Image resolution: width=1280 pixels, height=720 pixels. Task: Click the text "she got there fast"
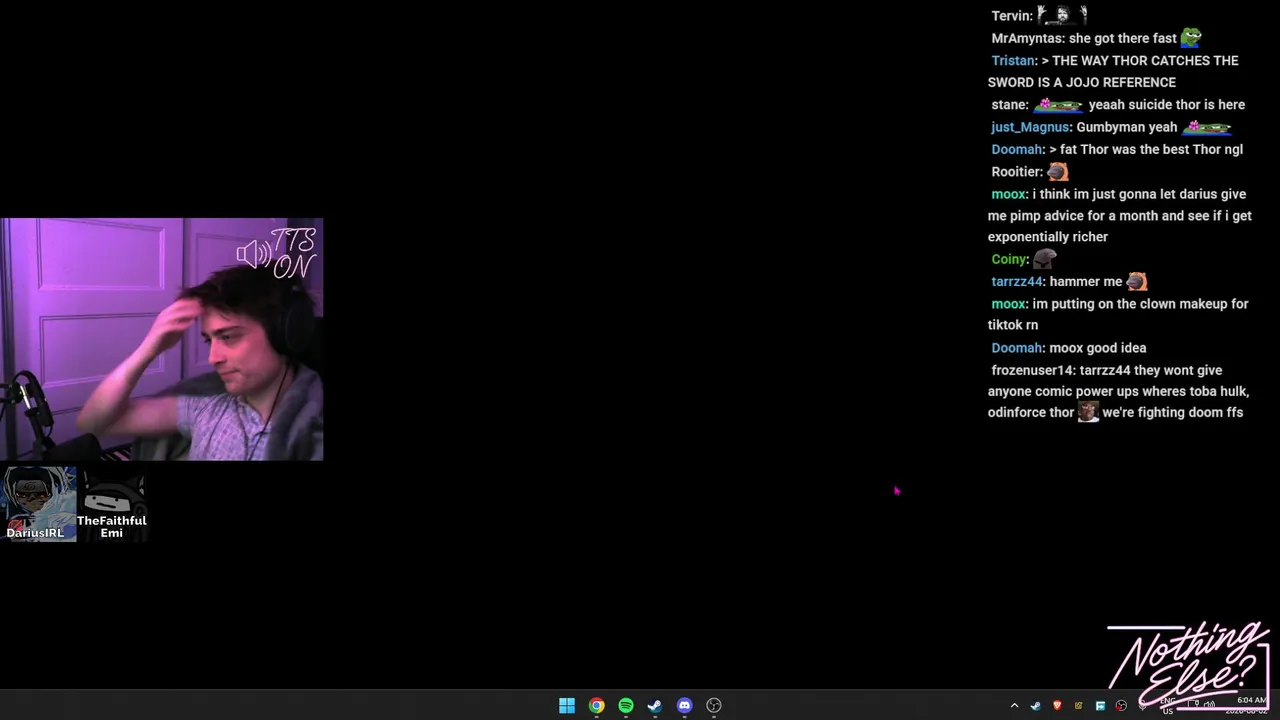click(1123, 38)
